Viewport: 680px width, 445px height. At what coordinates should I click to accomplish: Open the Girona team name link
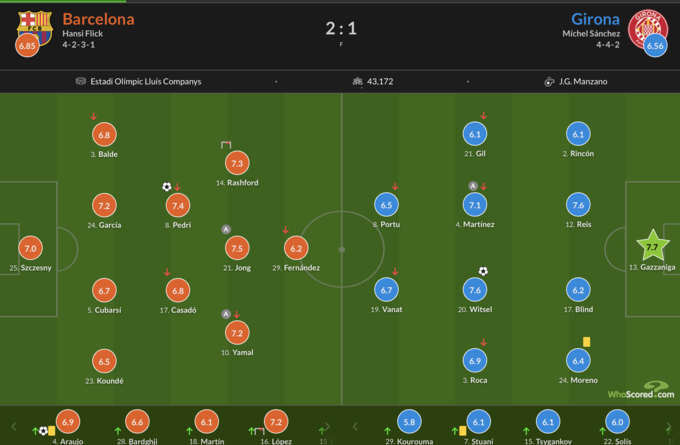tap(595, 19)
